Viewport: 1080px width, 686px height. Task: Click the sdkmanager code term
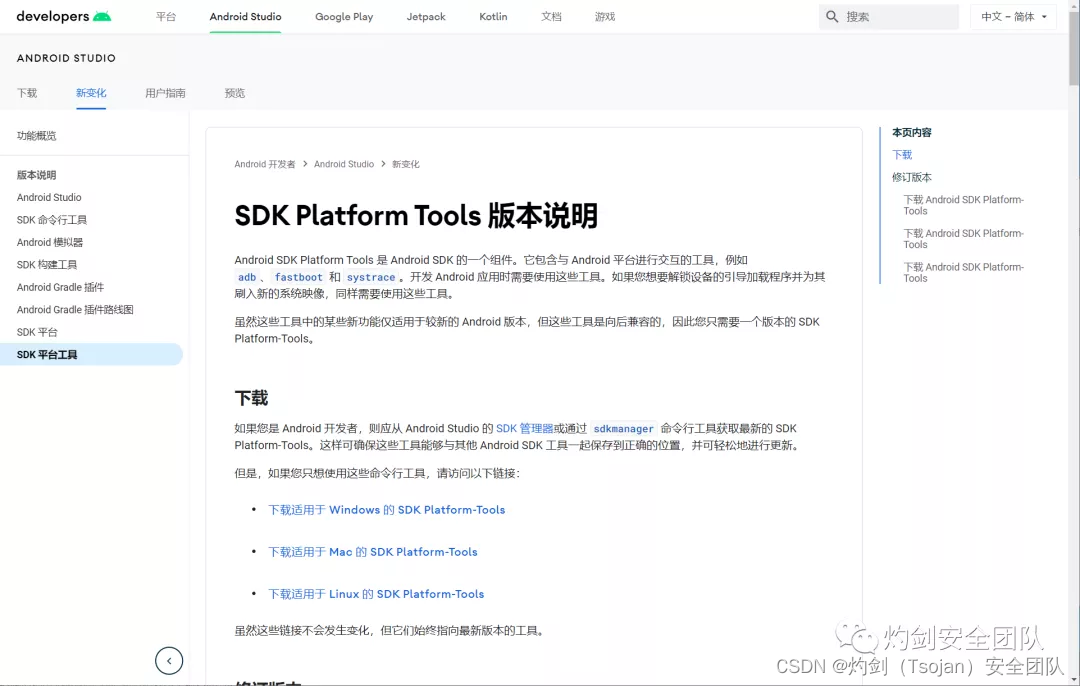click(623, 428)
